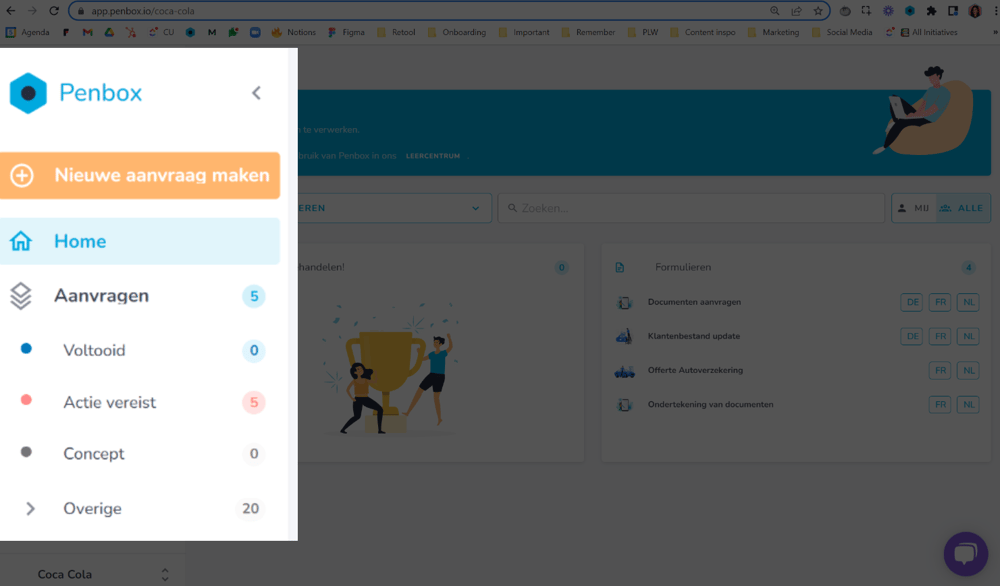Open the Agenda bookmark
This screenshot has height=586, width=1000.
click(x=27, y=33)
